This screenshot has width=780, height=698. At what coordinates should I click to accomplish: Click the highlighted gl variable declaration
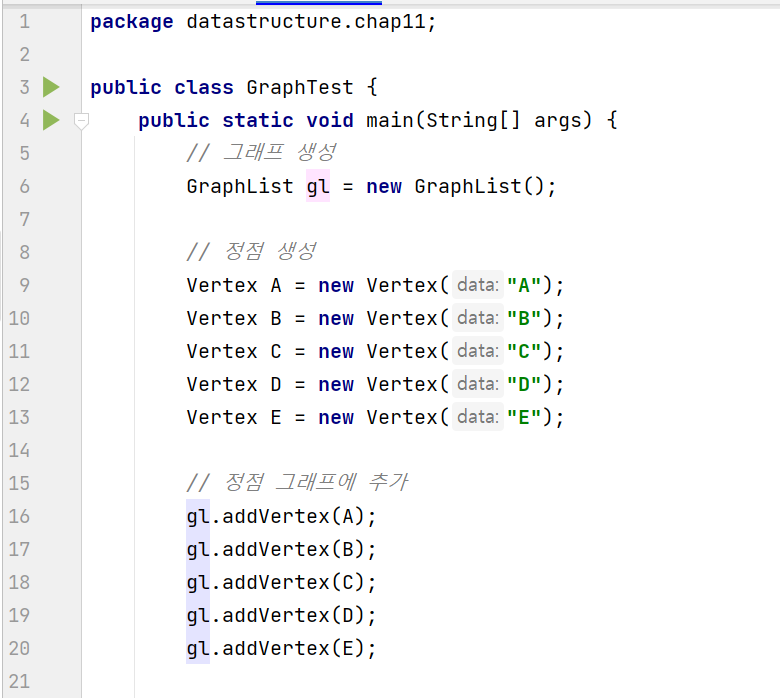coord(318,186)
